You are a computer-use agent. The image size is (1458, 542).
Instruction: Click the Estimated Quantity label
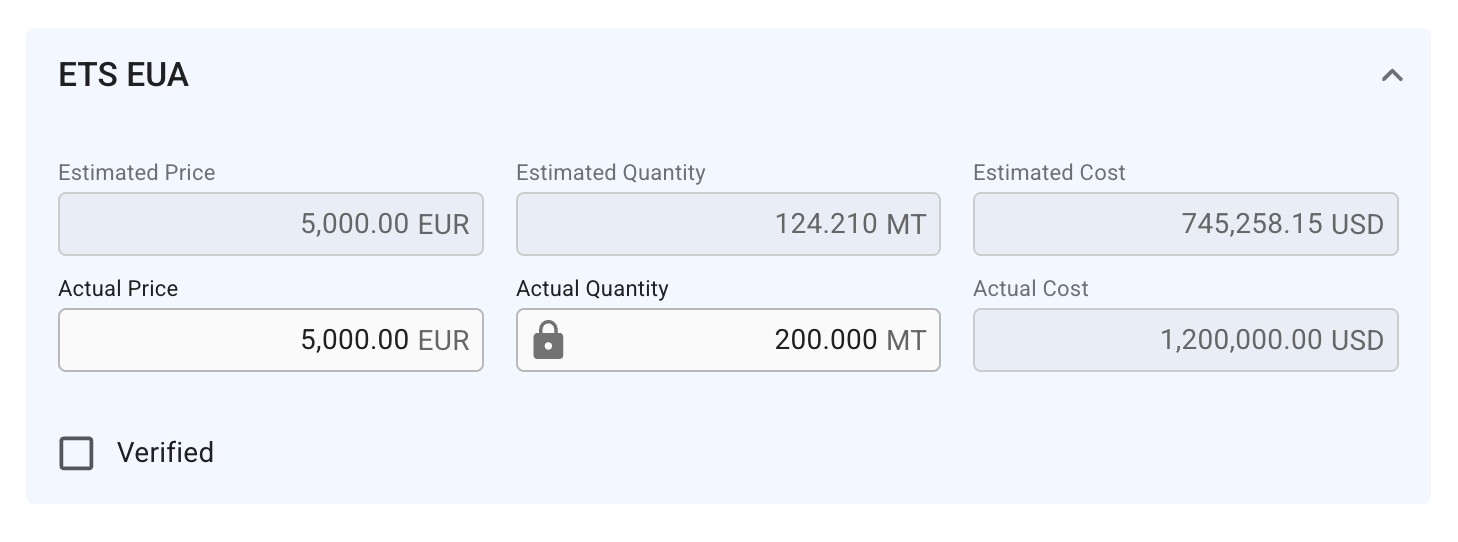pyautogui.click(x=611, y=173)
